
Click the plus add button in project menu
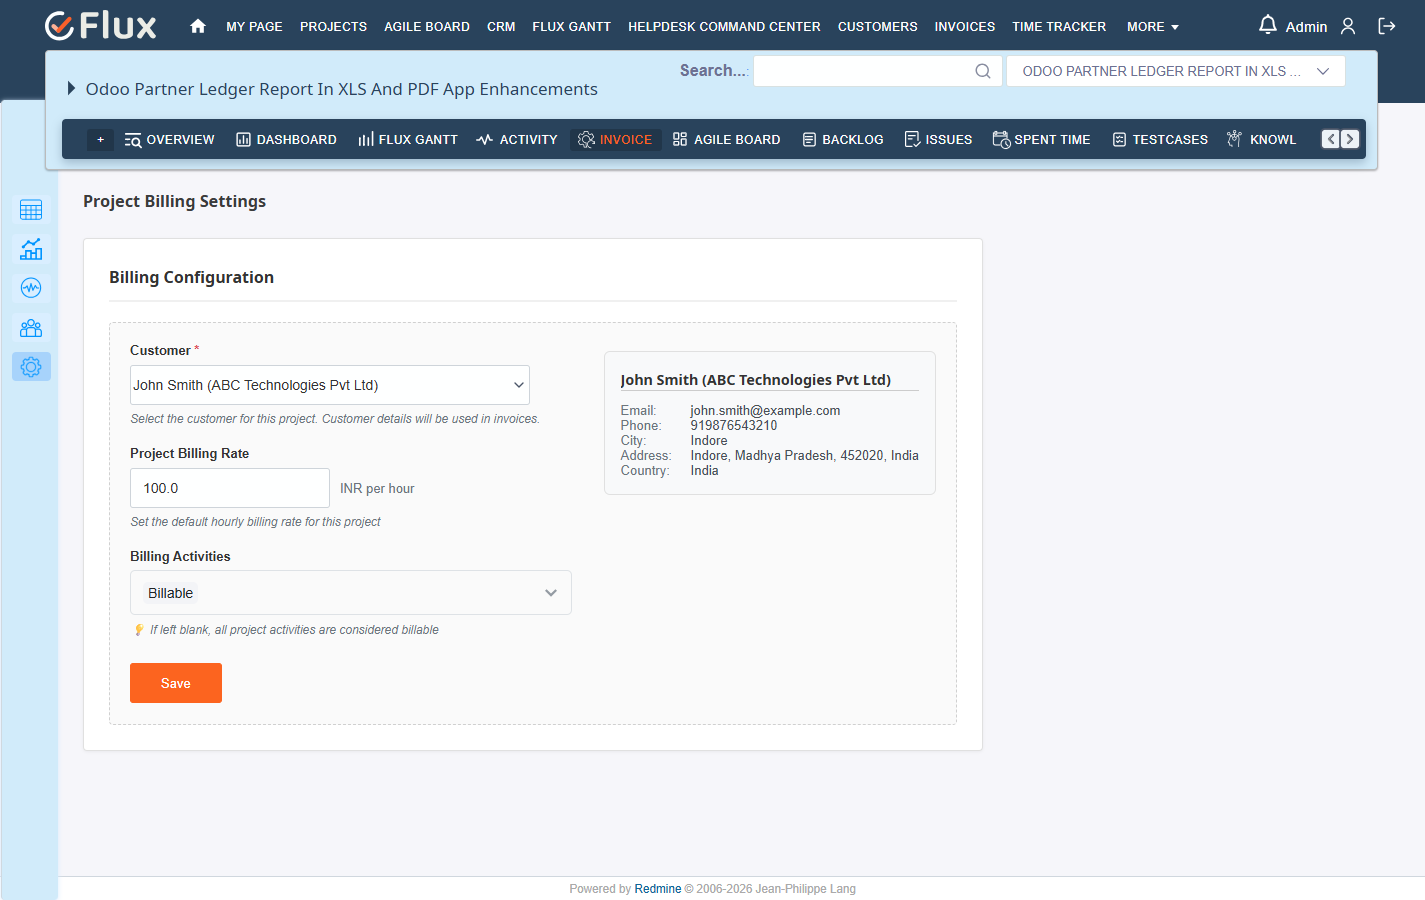100,140
